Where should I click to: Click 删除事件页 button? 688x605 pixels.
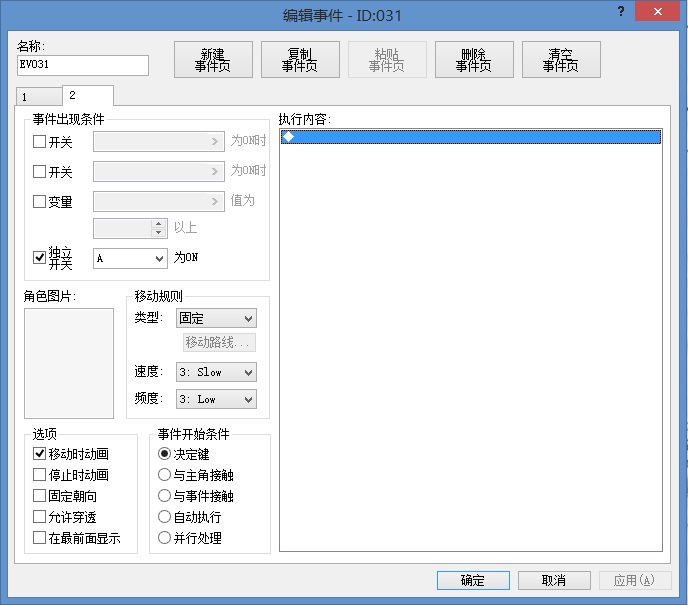coord(474,60)
